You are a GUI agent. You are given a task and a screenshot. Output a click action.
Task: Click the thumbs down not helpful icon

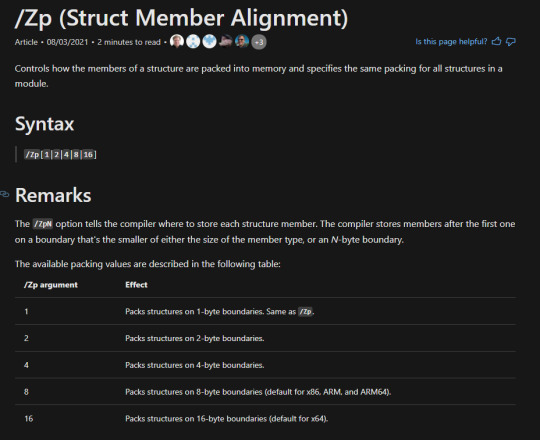[511, 42]
